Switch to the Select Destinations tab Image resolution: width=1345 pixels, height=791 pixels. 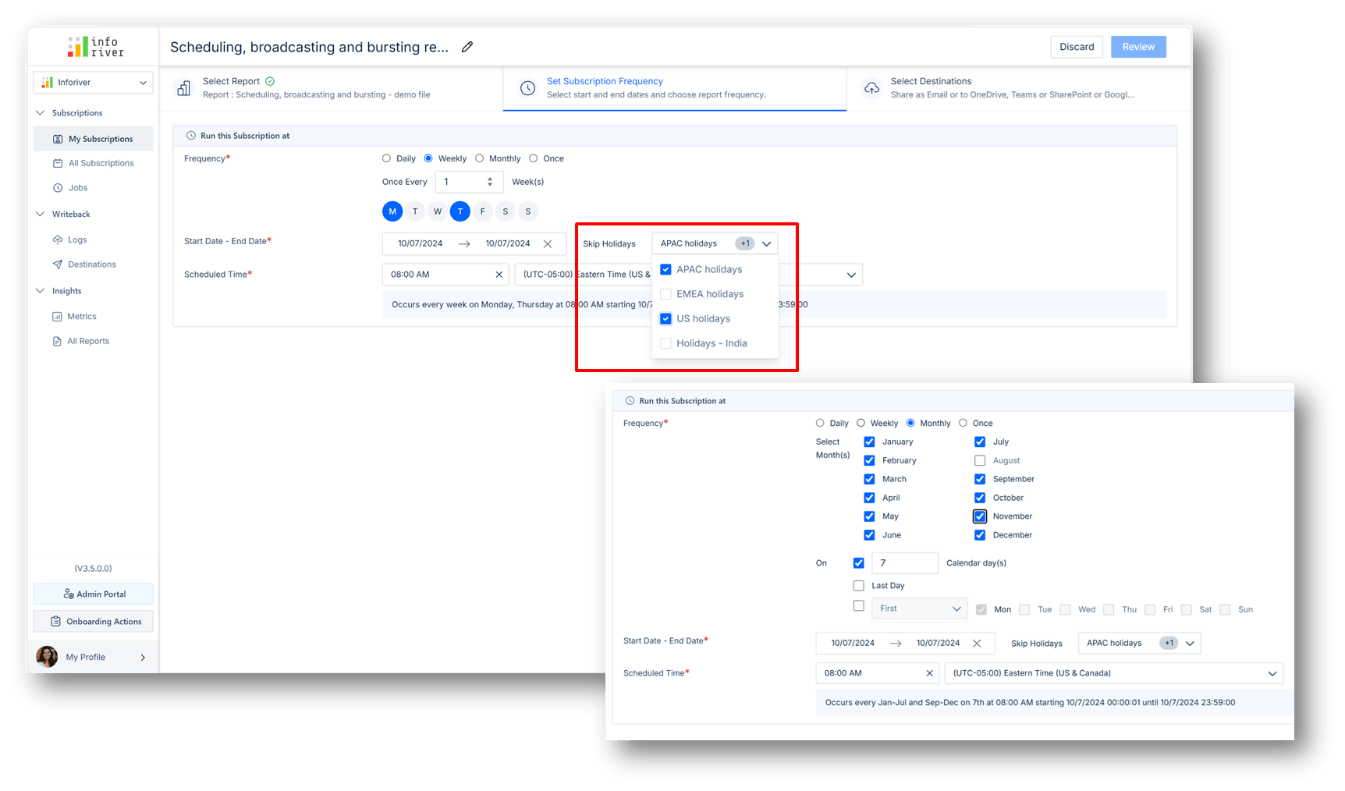coord(1019,88)
